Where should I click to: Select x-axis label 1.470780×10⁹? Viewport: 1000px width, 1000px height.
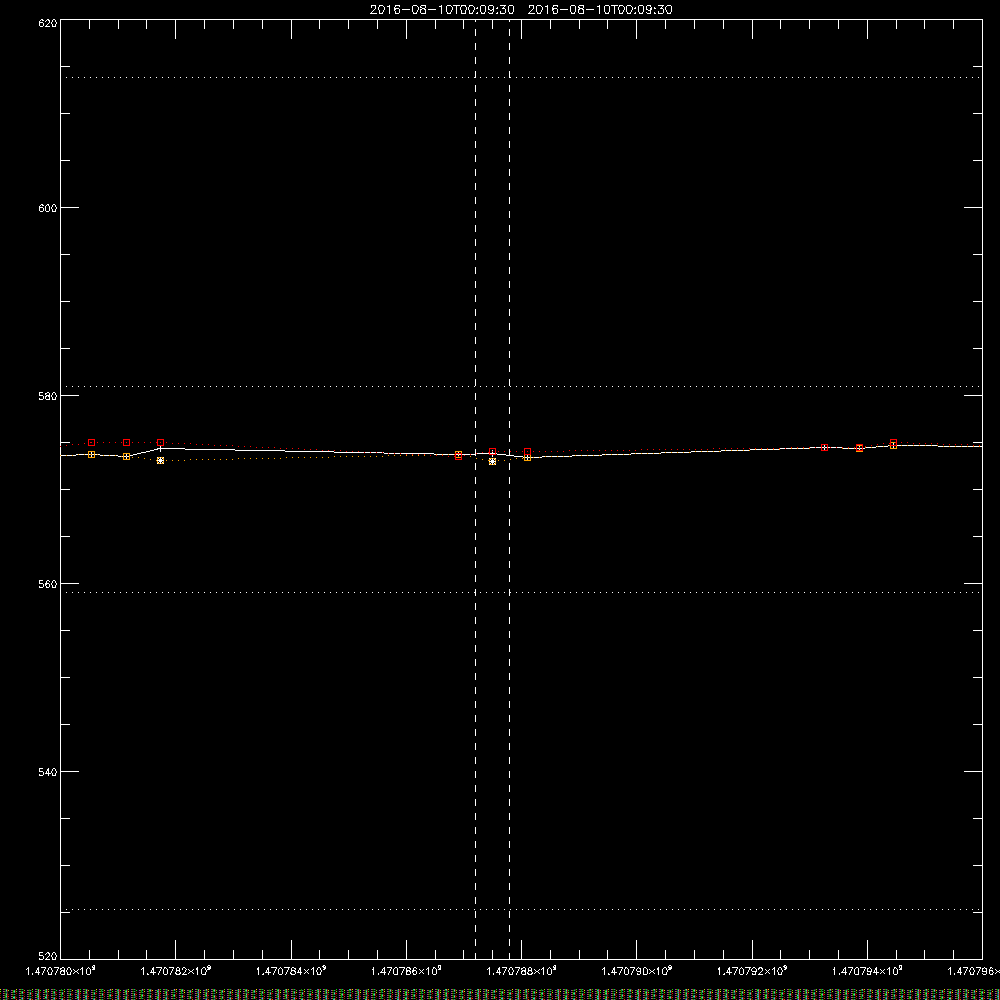(x=61, y=971)
